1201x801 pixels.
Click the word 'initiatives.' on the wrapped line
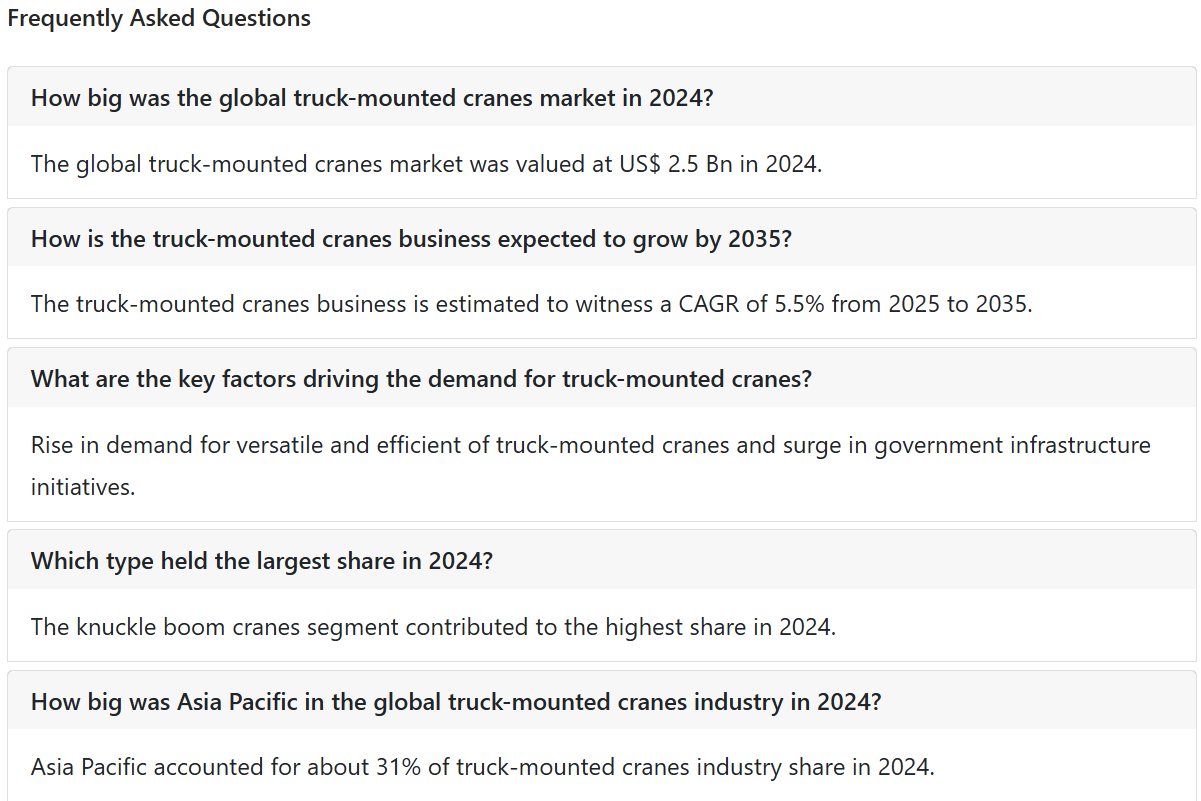[x=83, y=488]
